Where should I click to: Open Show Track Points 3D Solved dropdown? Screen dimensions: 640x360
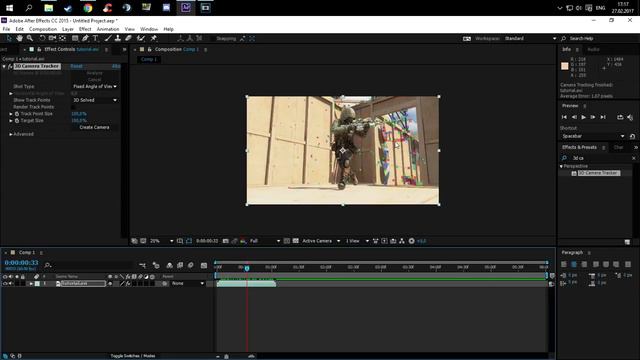point(95,100)
